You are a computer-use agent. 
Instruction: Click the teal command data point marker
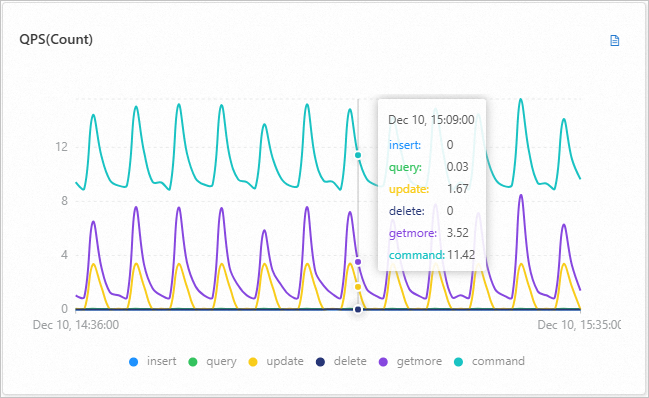coord(358,155)
